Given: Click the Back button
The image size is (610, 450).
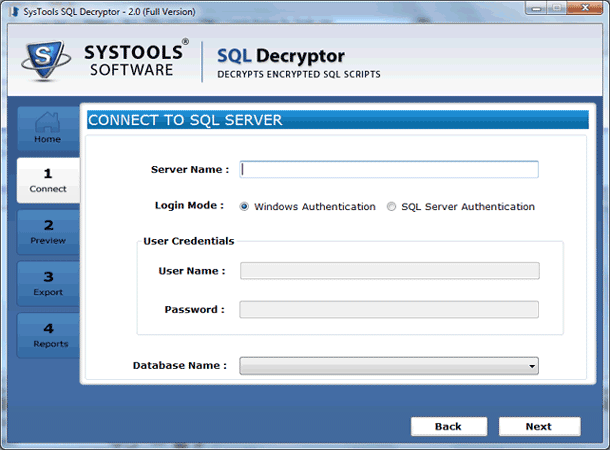Looking at the screenshot, I should point(449,427).
